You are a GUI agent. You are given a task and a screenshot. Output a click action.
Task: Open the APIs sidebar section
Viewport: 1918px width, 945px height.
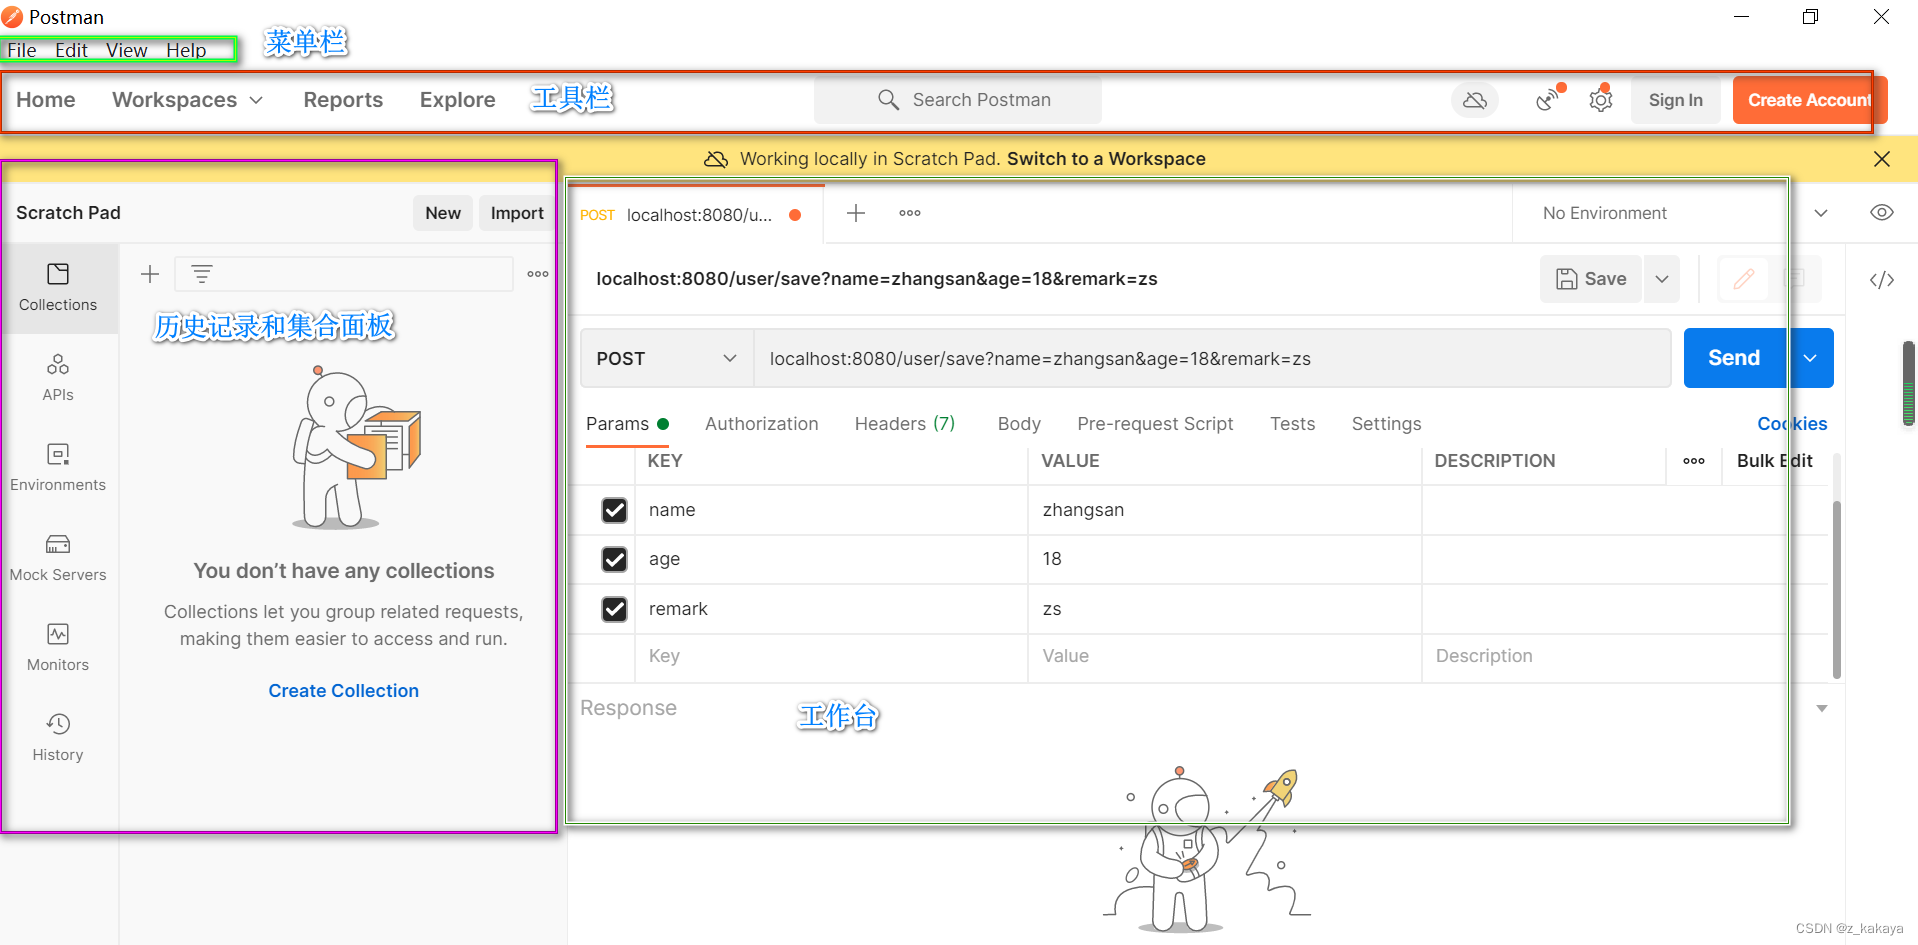click(x=58, y=377)
